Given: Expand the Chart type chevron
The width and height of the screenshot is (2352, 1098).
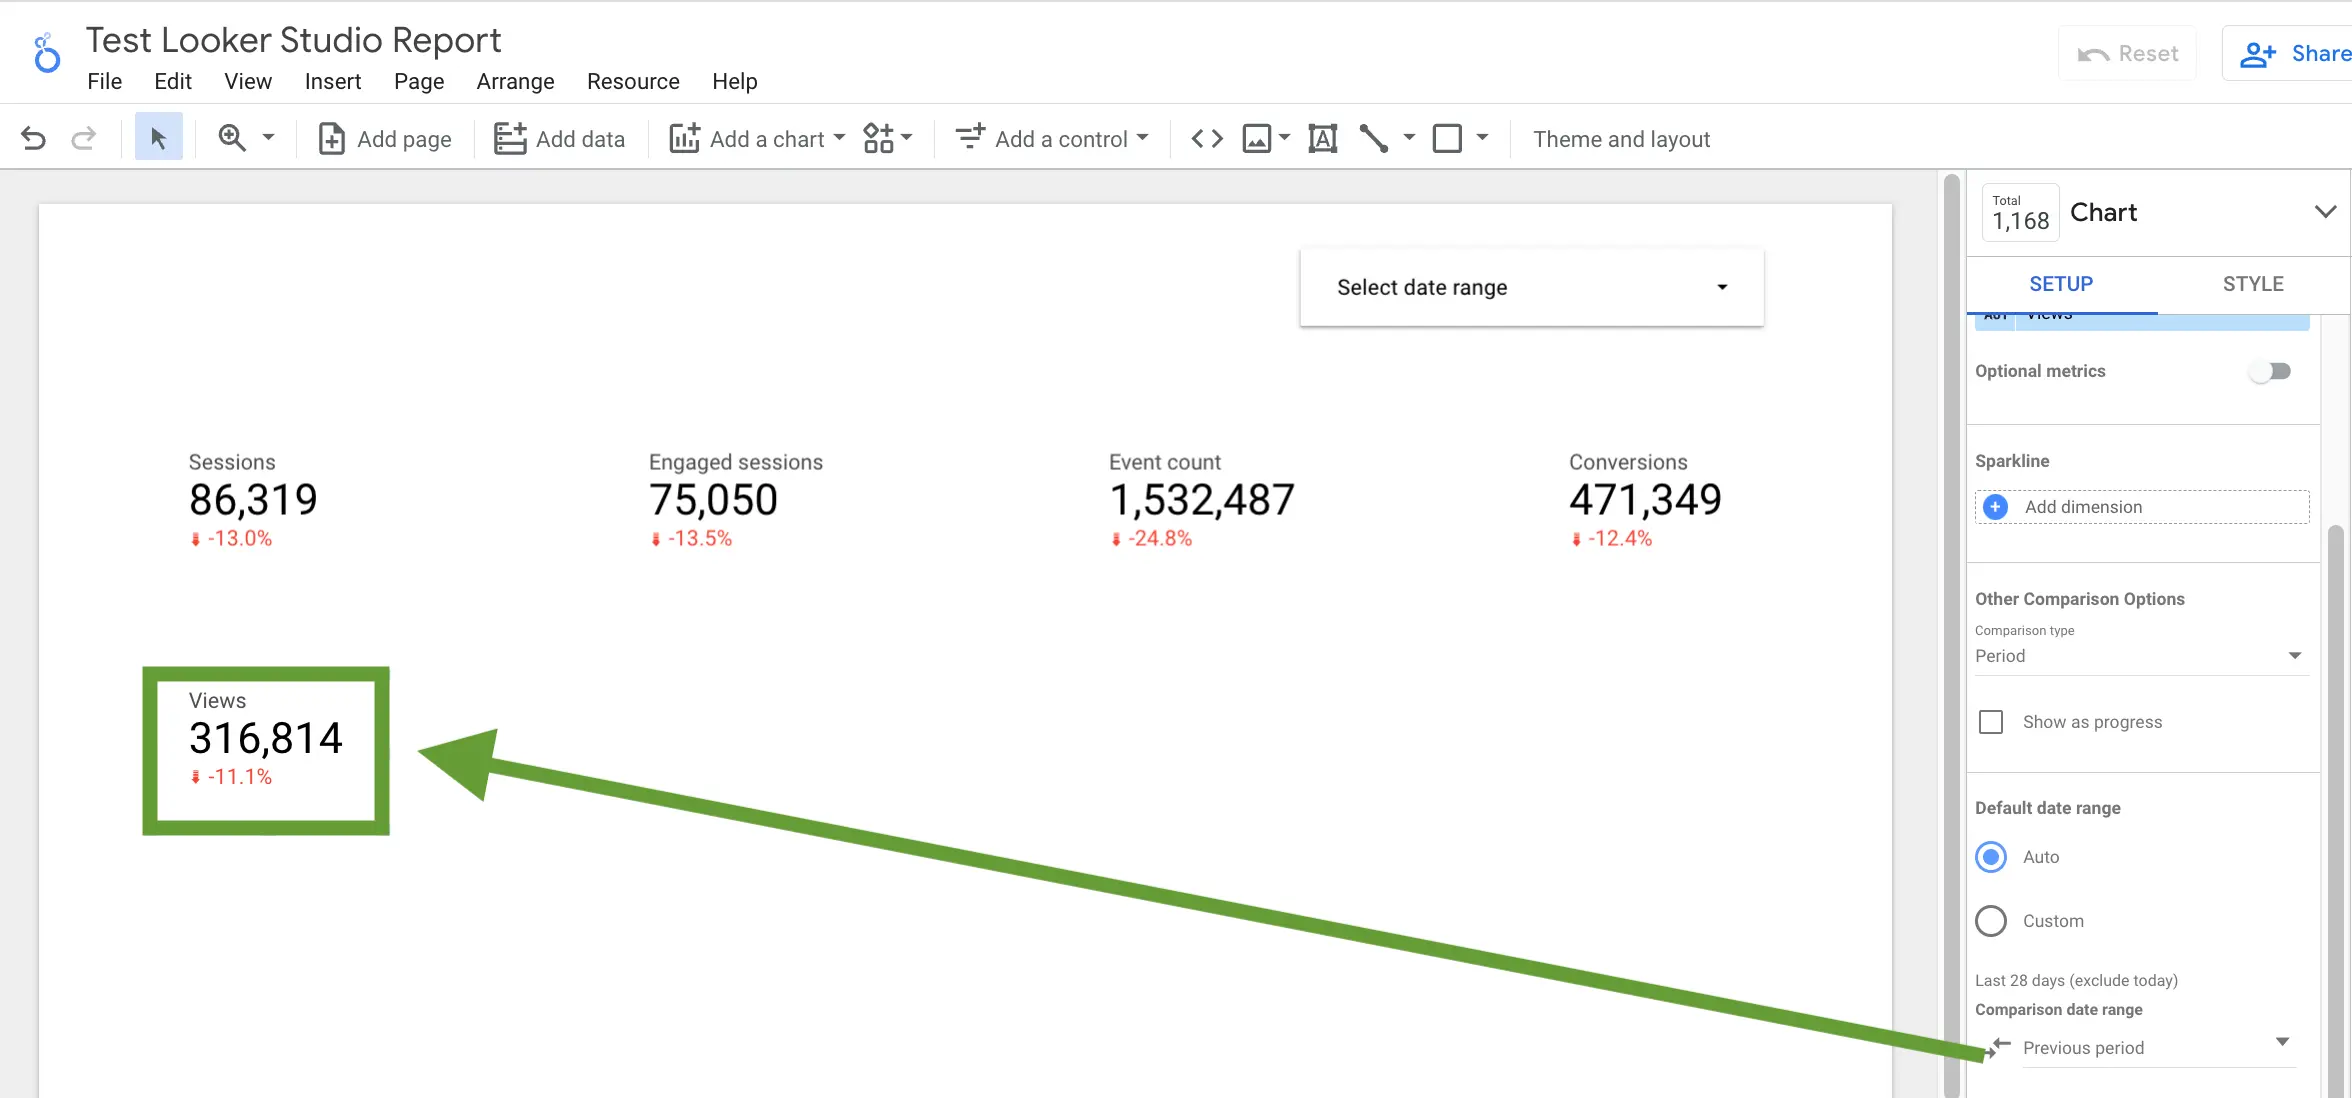Looking at the screenshot, I should pyautogui.click(x=2325, y=212).
